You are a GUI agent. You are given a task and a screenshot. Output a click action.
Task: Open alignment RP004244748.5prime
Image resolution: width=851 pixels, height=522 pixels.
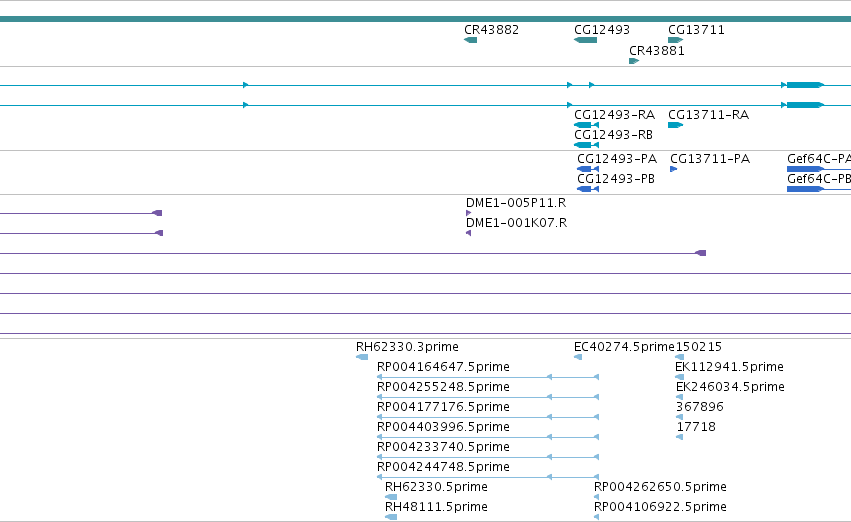pos(488,478)
